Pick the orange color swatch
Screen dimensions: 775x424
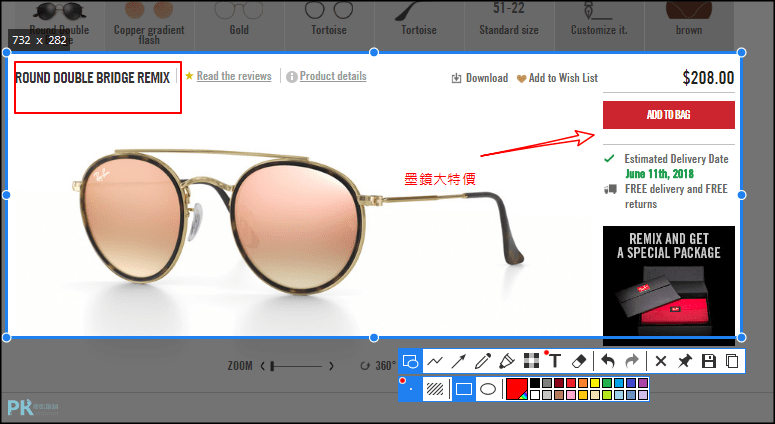tap(583, 383)
